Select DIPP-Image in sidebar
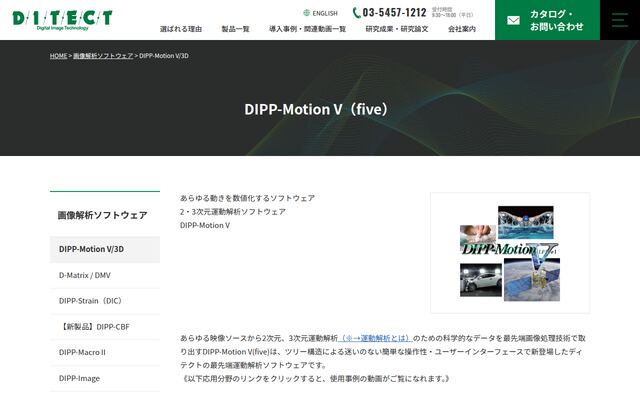This screenshot has height=400, width=640. 105,378
